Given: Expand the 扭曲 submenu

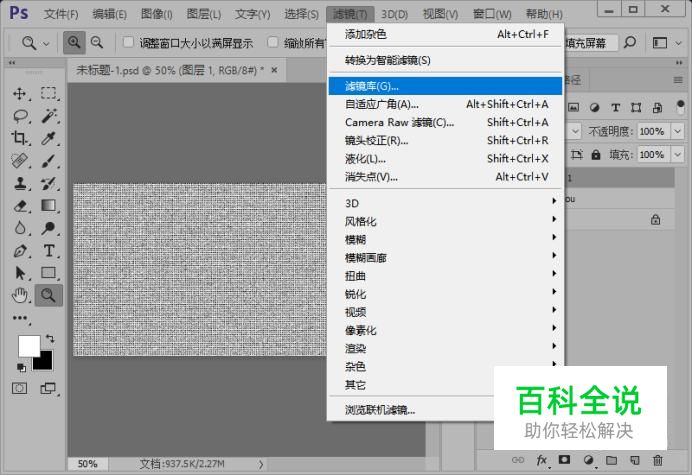Looking at the screenshot, I should [446, 276].
